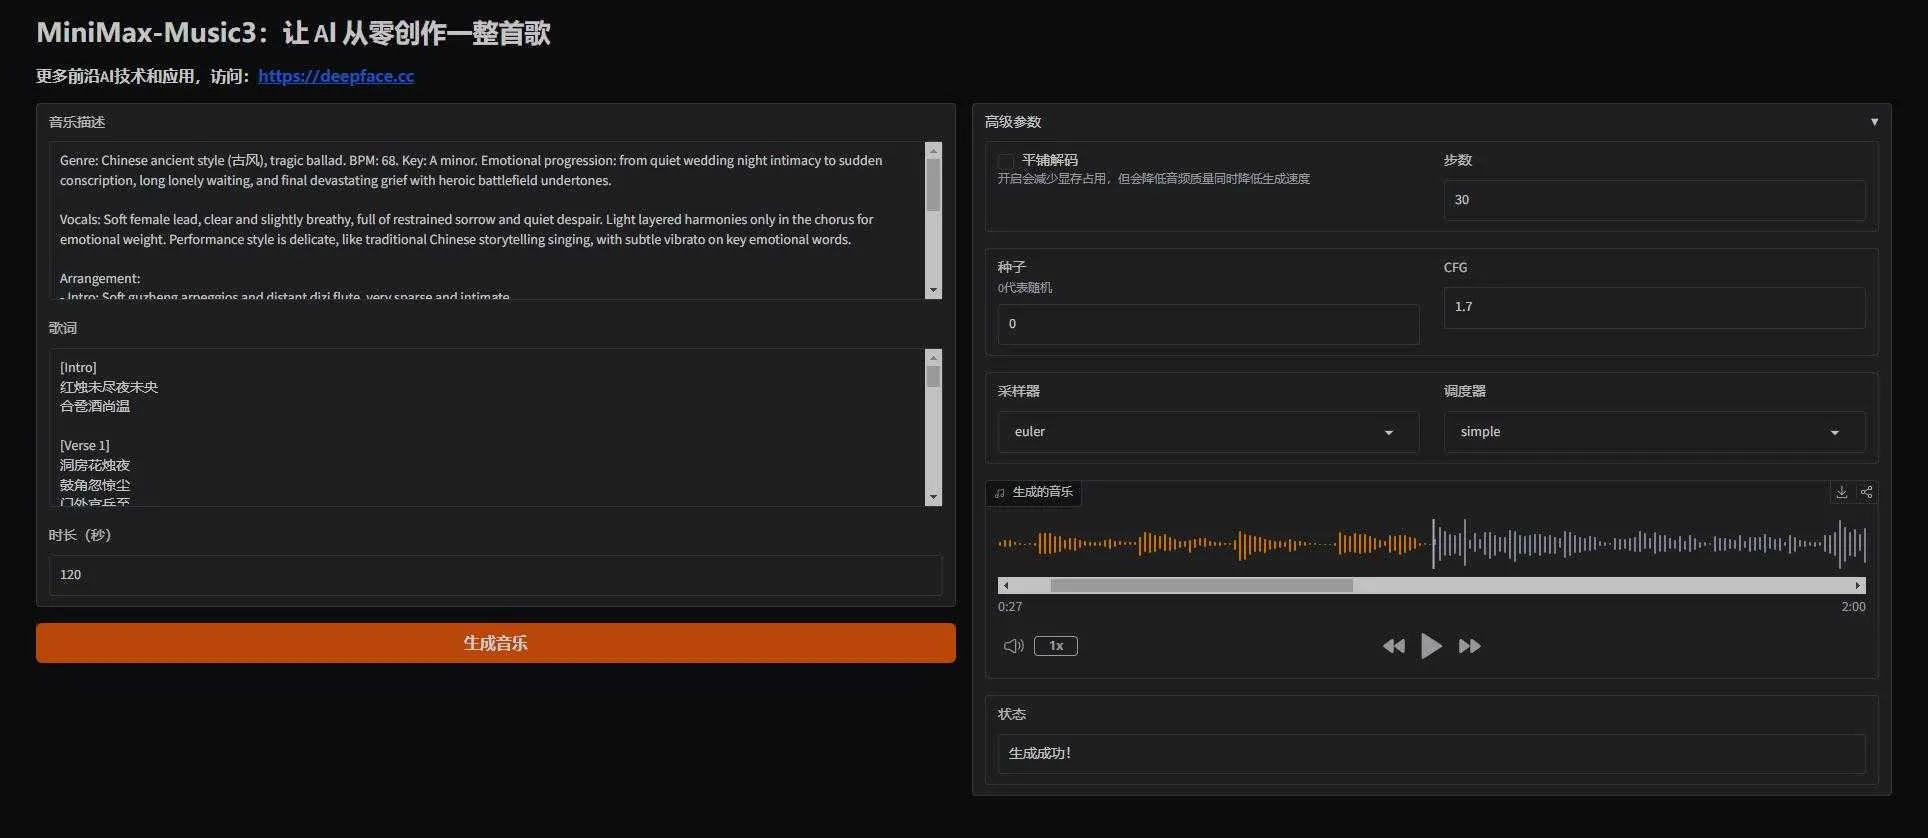Focus the 种子 field showing 0

coord(1208,324)
